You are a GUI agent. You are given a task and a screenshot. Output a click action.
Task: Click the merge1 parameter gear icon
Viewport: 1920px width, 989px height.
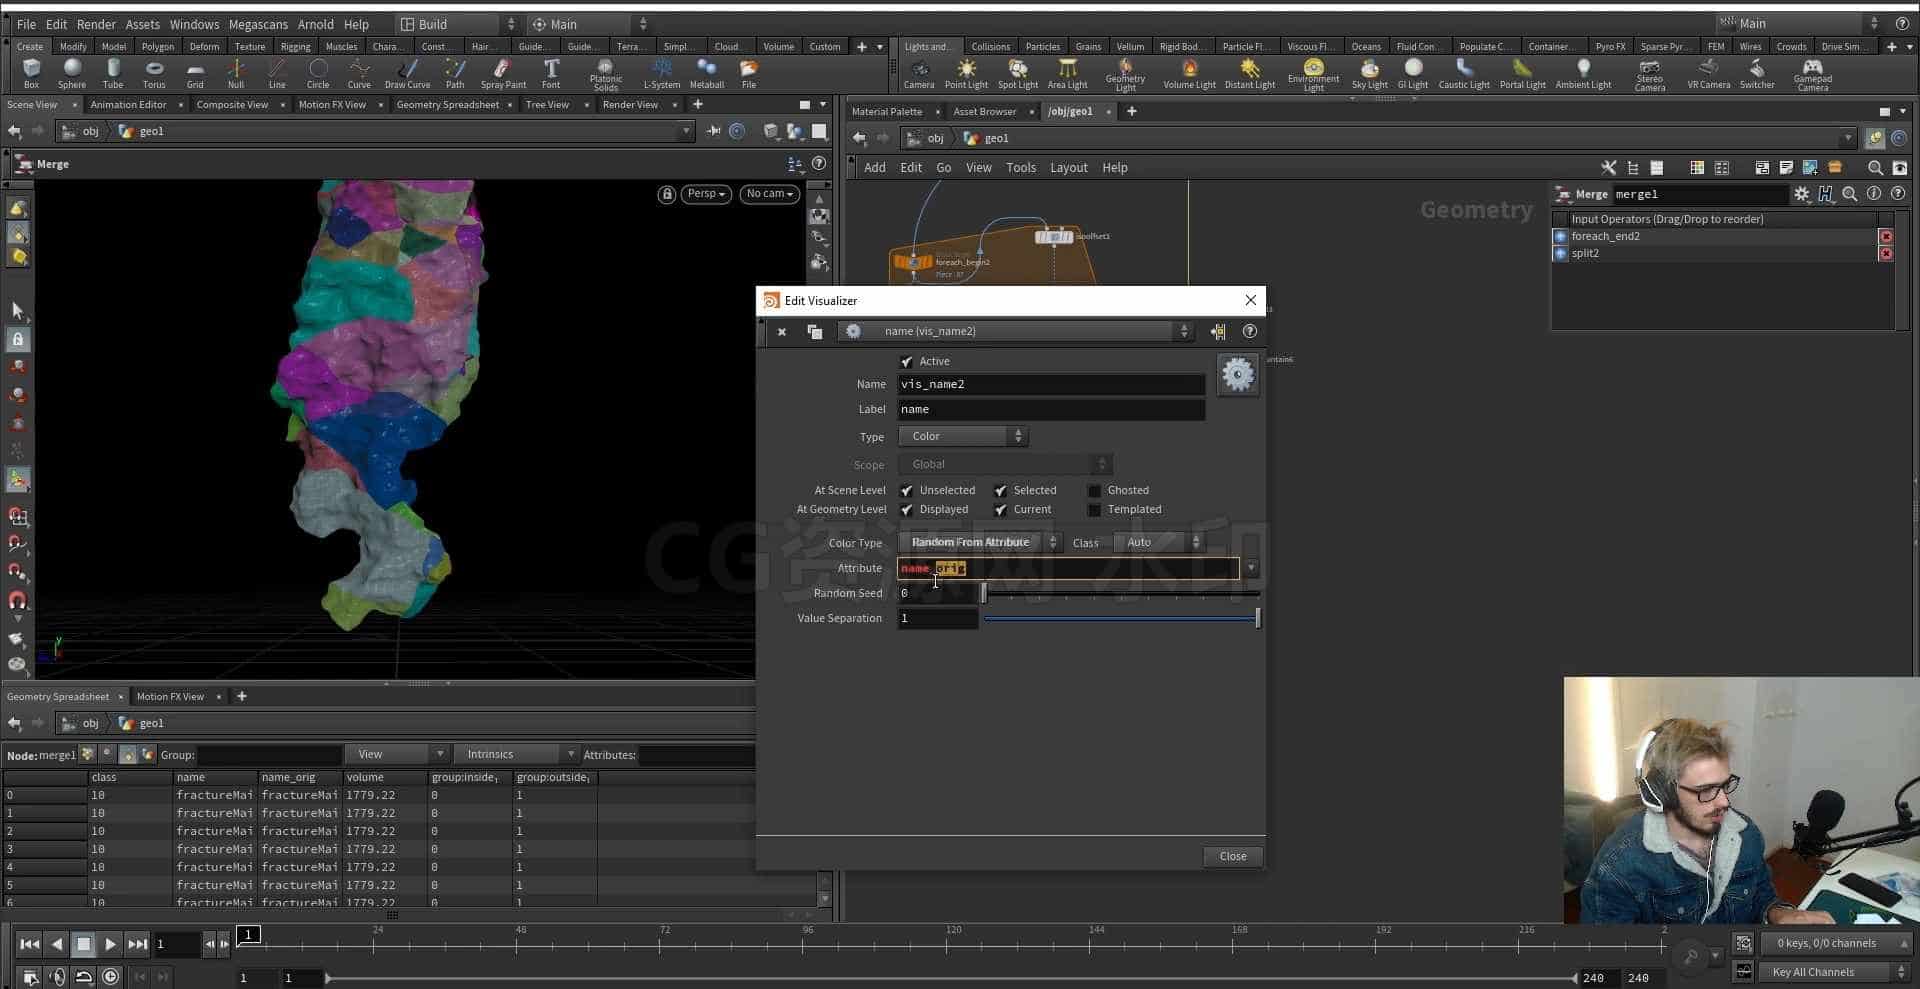click(x=1801, y=194)
